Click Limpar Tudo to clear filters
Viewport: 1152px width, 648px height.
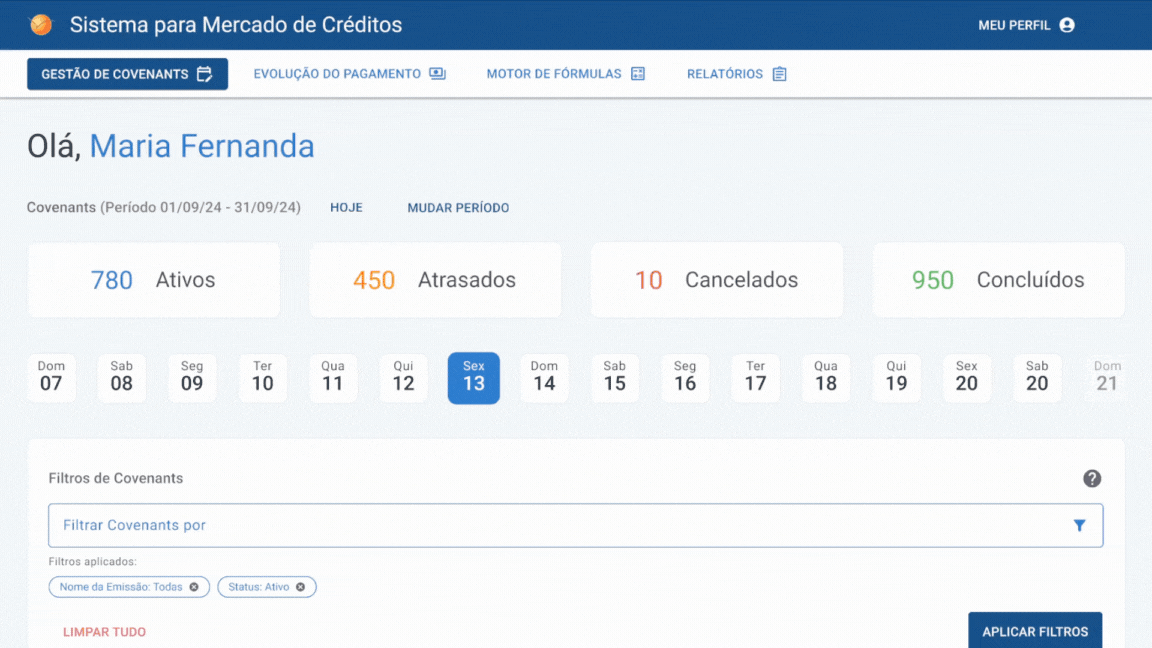click(104, 632)
